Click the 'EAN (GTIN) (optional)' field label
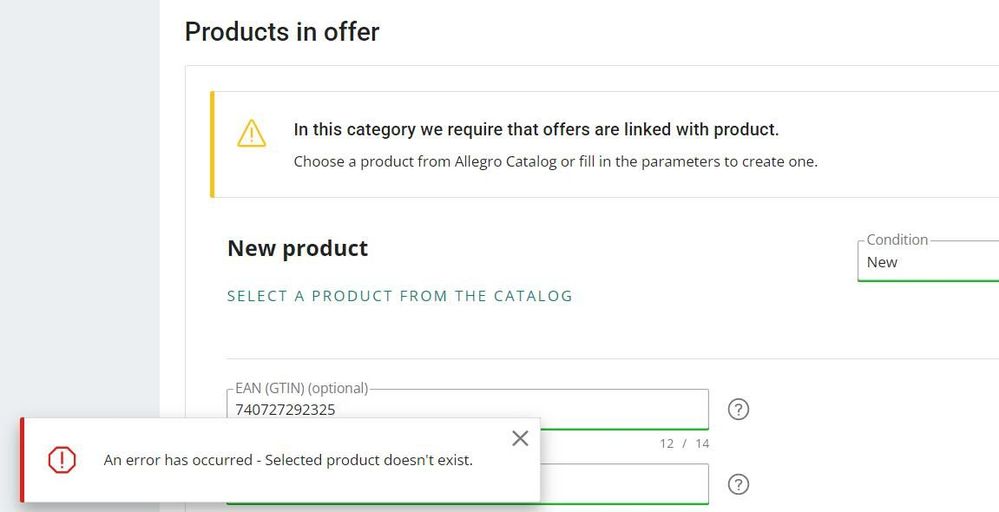 pyautogui.click(x=301, y=388)
